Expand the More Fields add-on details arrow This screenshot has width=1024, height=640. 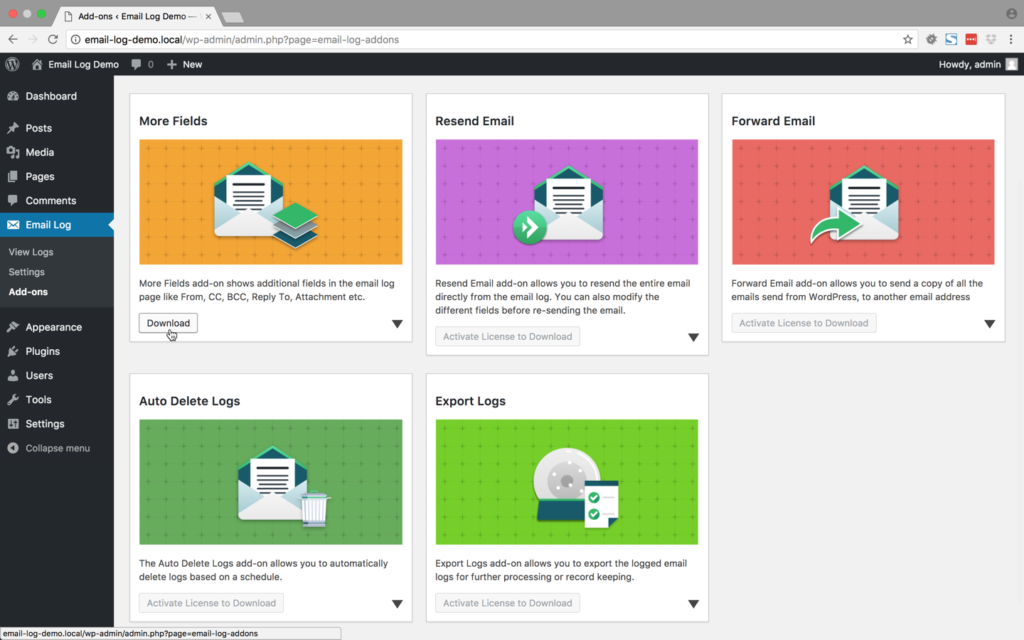tap(397, 324)
